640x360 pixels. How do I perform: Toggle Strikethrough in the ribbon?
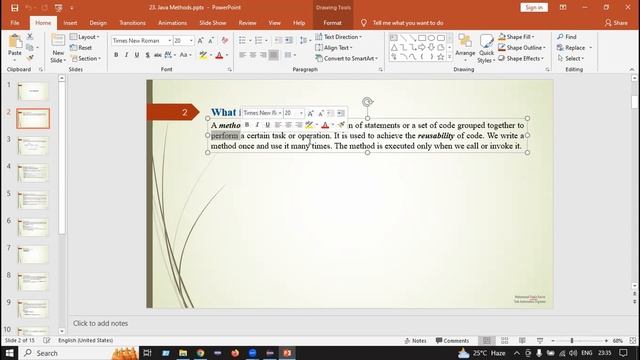(x=158, y=55)
